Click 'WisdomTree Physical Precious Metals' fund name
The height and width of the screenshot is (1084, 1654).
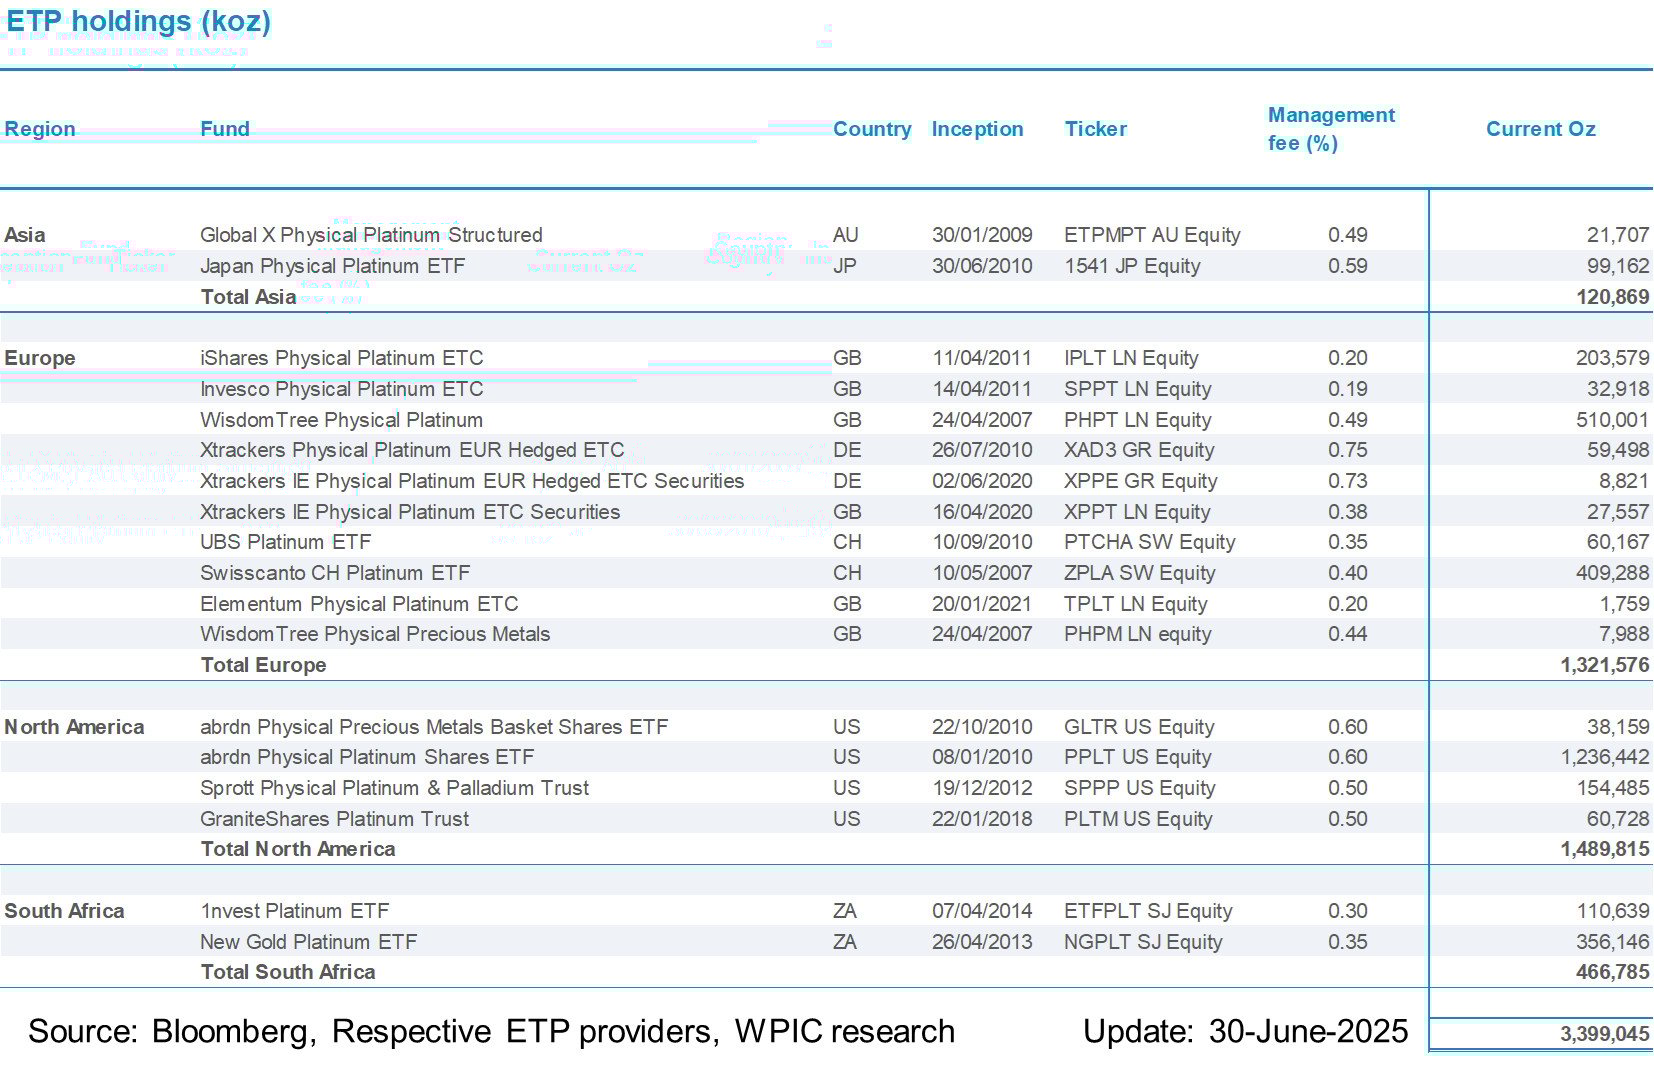[375, 634]
